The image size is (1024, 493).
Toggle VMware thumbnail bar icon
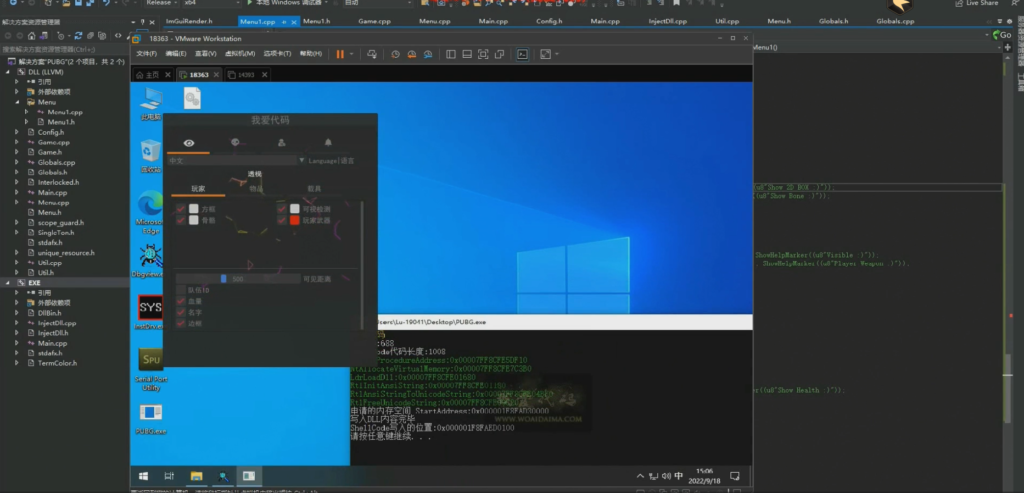(x=467, y=54)
